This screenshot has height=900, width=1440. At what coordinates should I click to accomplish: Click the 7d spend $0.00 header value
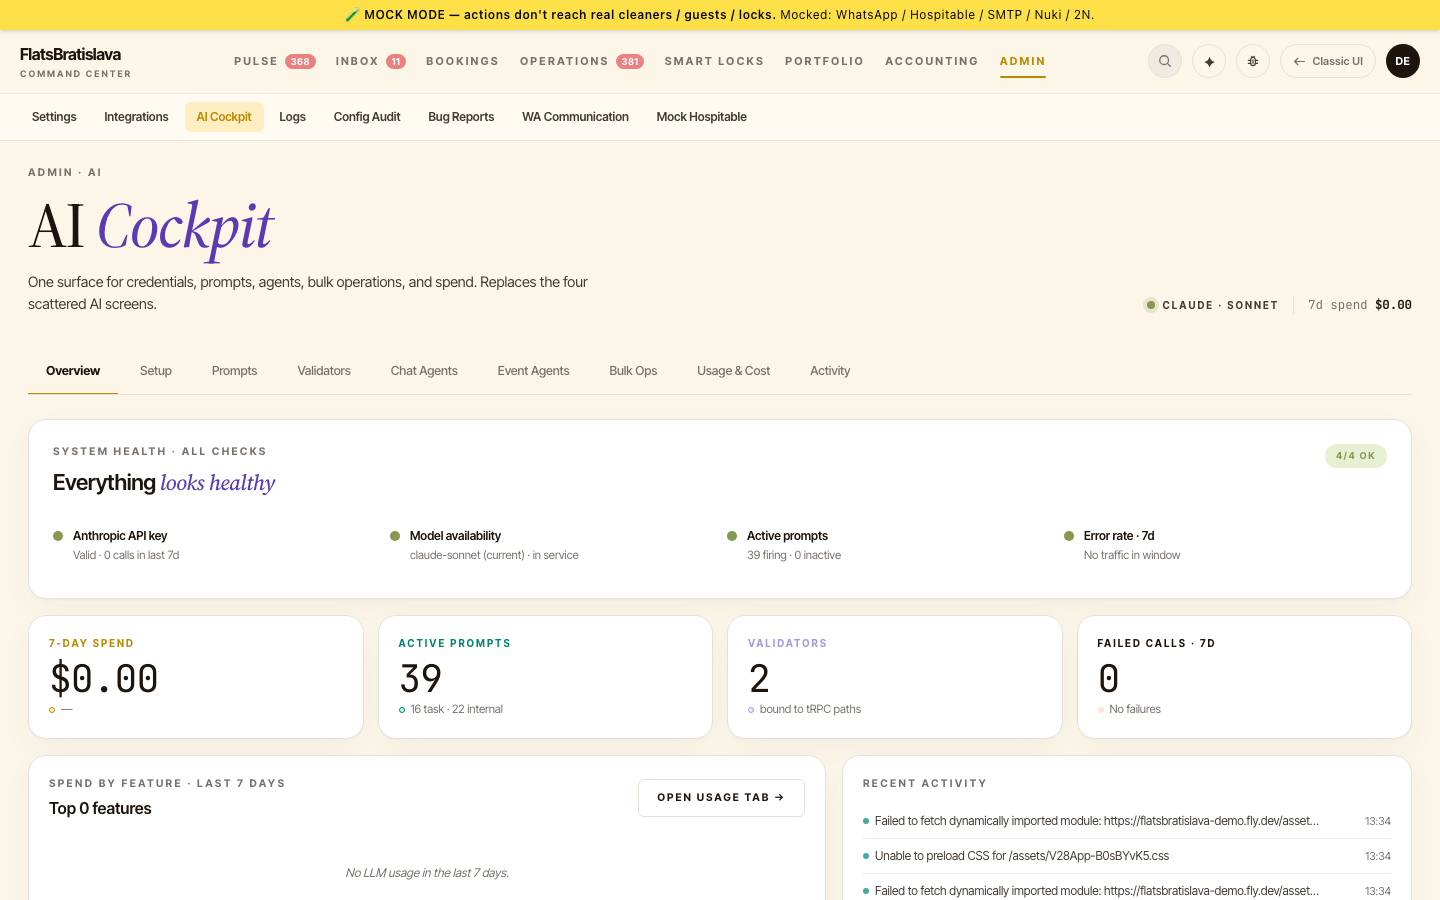(1360, 305)
